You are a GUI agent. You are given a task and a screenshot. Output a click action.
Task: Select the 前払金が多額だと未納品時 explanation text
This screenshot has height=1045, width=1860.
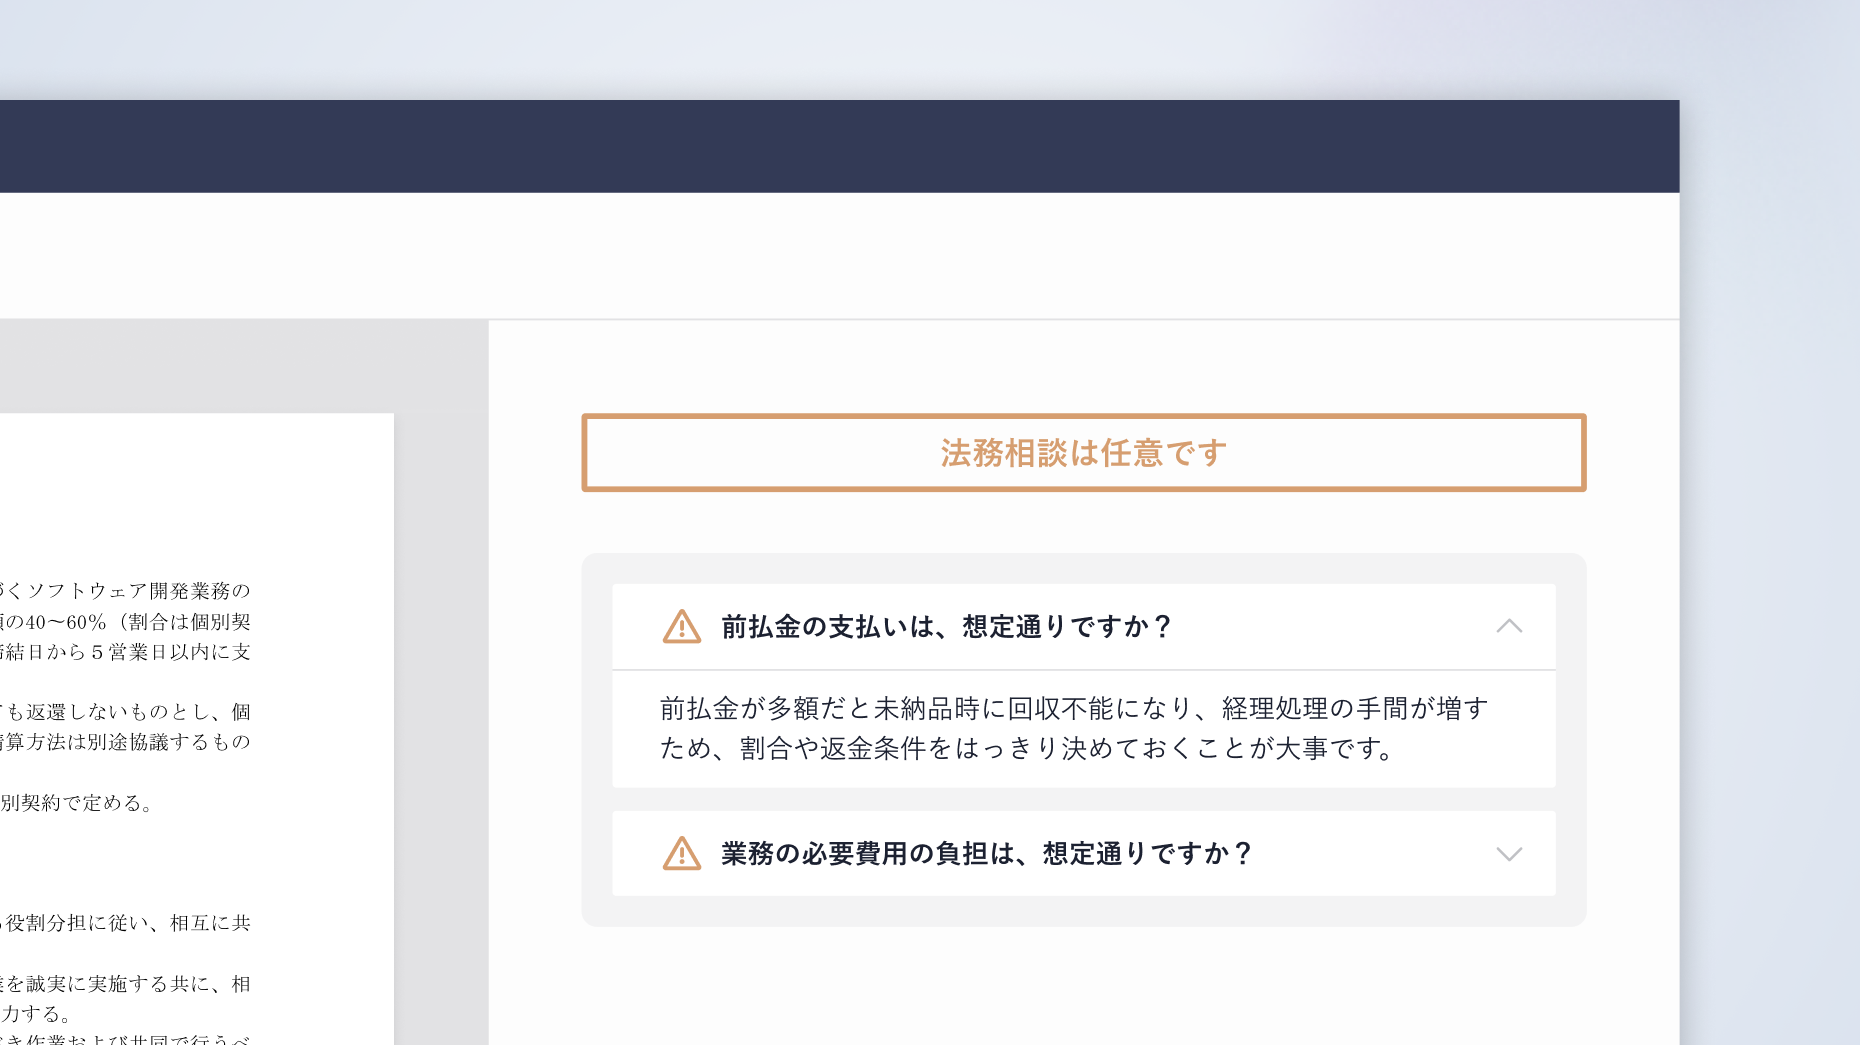1075,729
